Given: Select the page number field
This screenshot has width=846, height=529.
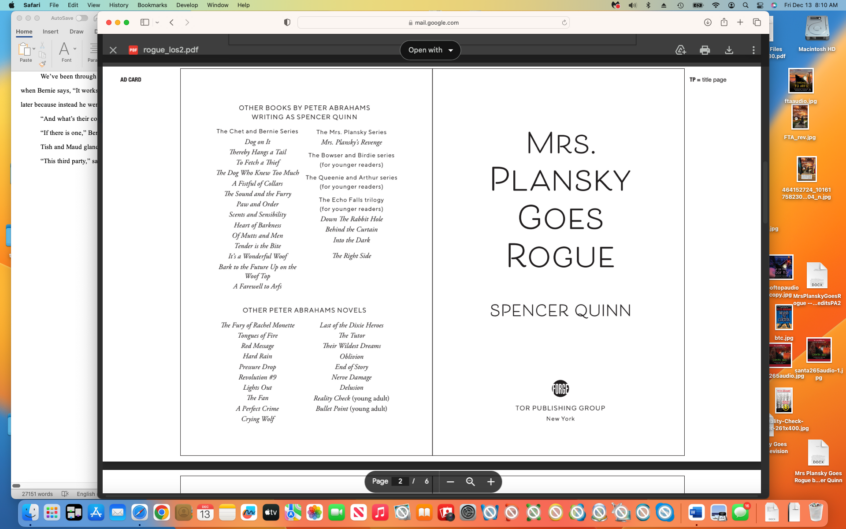Looking at the screenshot, I should tap(400, 481).
